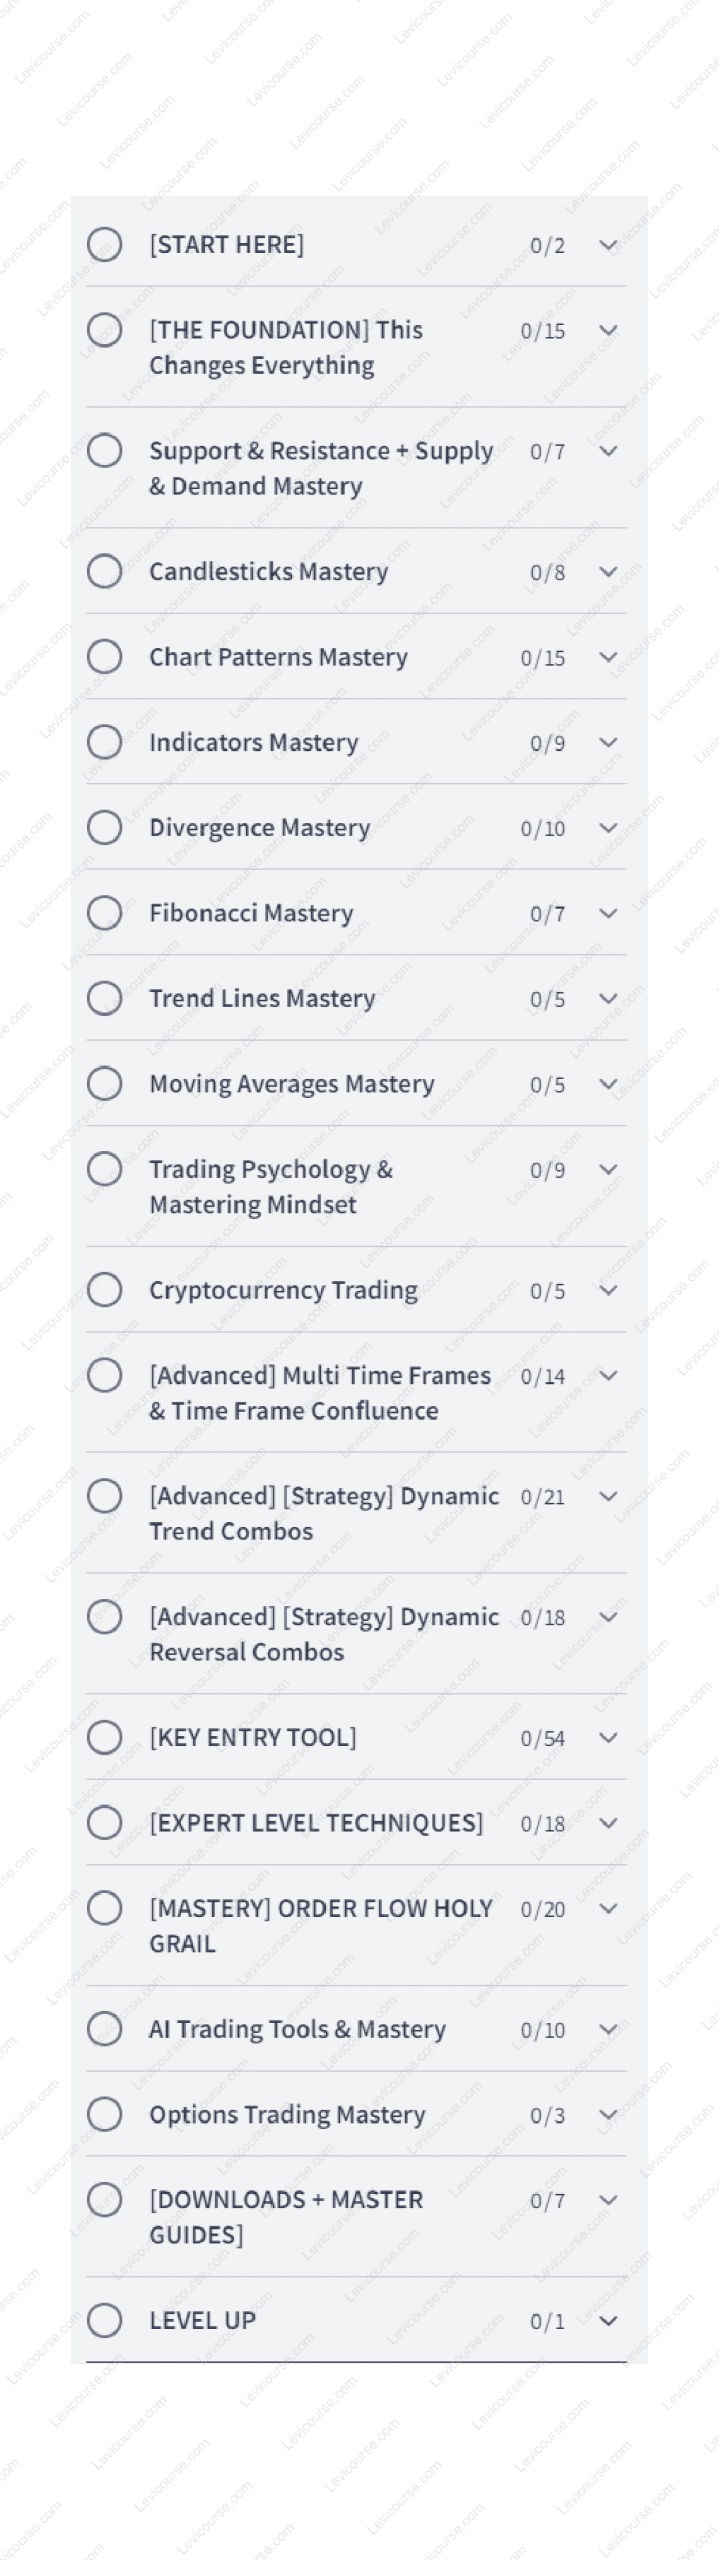719x2560 pixels.
Task: Click the 0/21 count next to Dynamic Trend Combos
Action: (x=545, y=1496)
